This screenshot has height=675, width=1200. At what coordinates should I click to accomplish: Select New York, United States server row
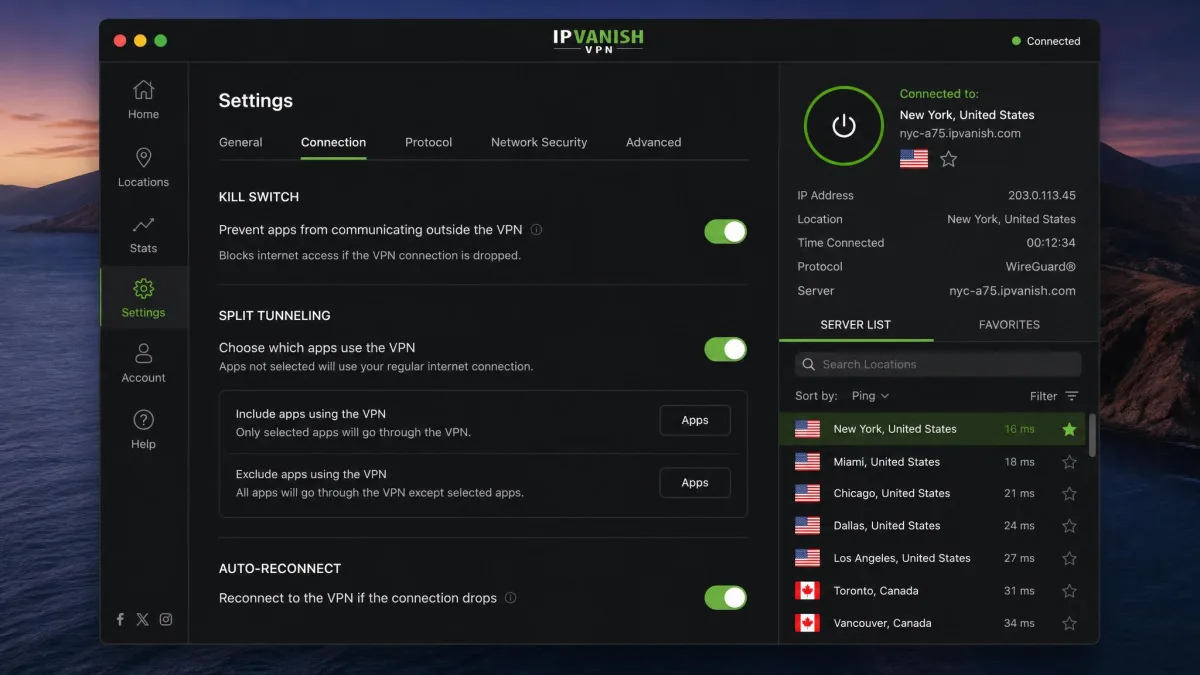[x=932, y=429]
